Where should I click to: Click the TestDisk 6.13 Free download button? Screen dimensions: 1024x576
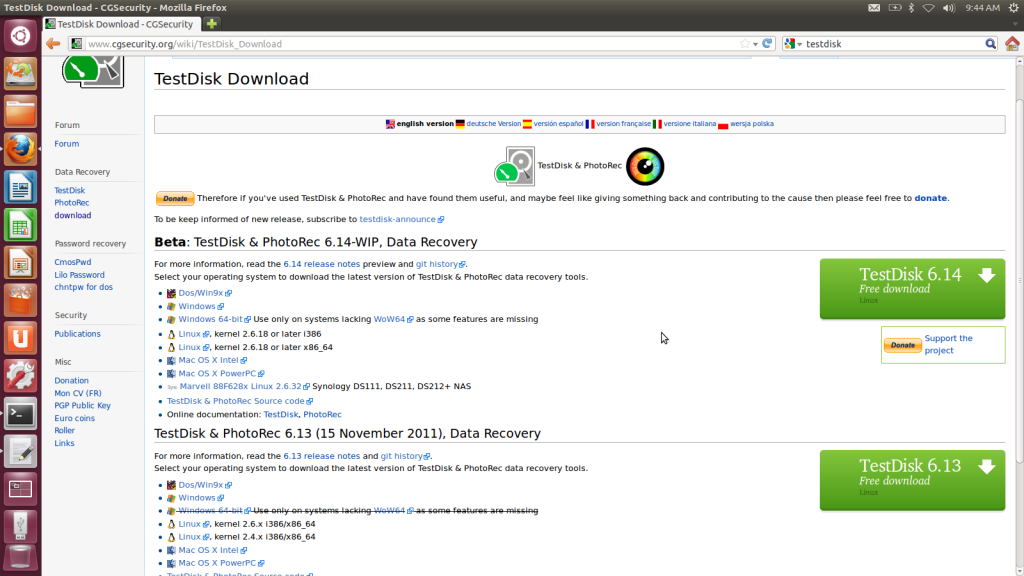coord(912,480)
